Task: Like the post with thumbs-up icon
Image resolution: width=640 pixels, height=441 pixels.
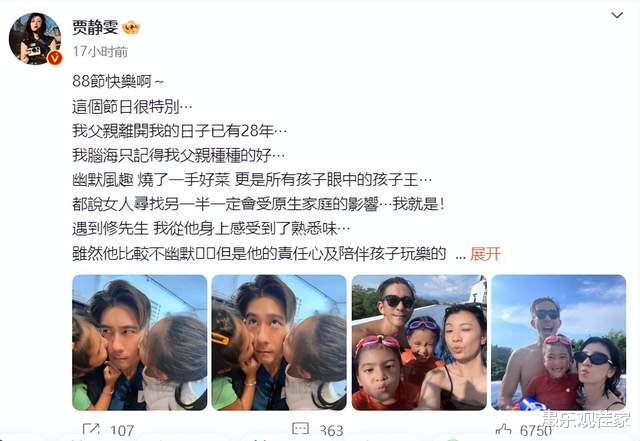Action: click(x=503, y=430)
